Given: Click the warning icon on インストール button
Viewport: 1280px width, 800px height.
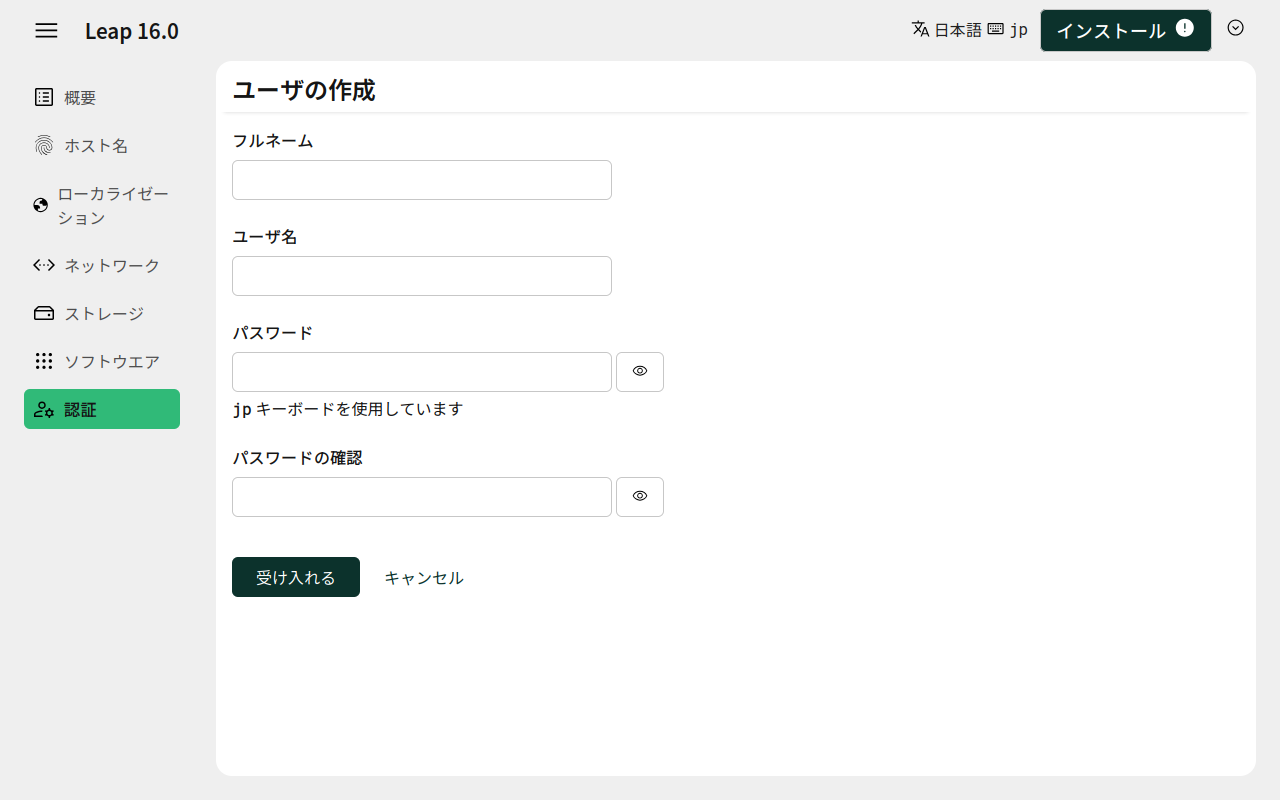Looking at the screenshot, I should [x=1185, y=28].
